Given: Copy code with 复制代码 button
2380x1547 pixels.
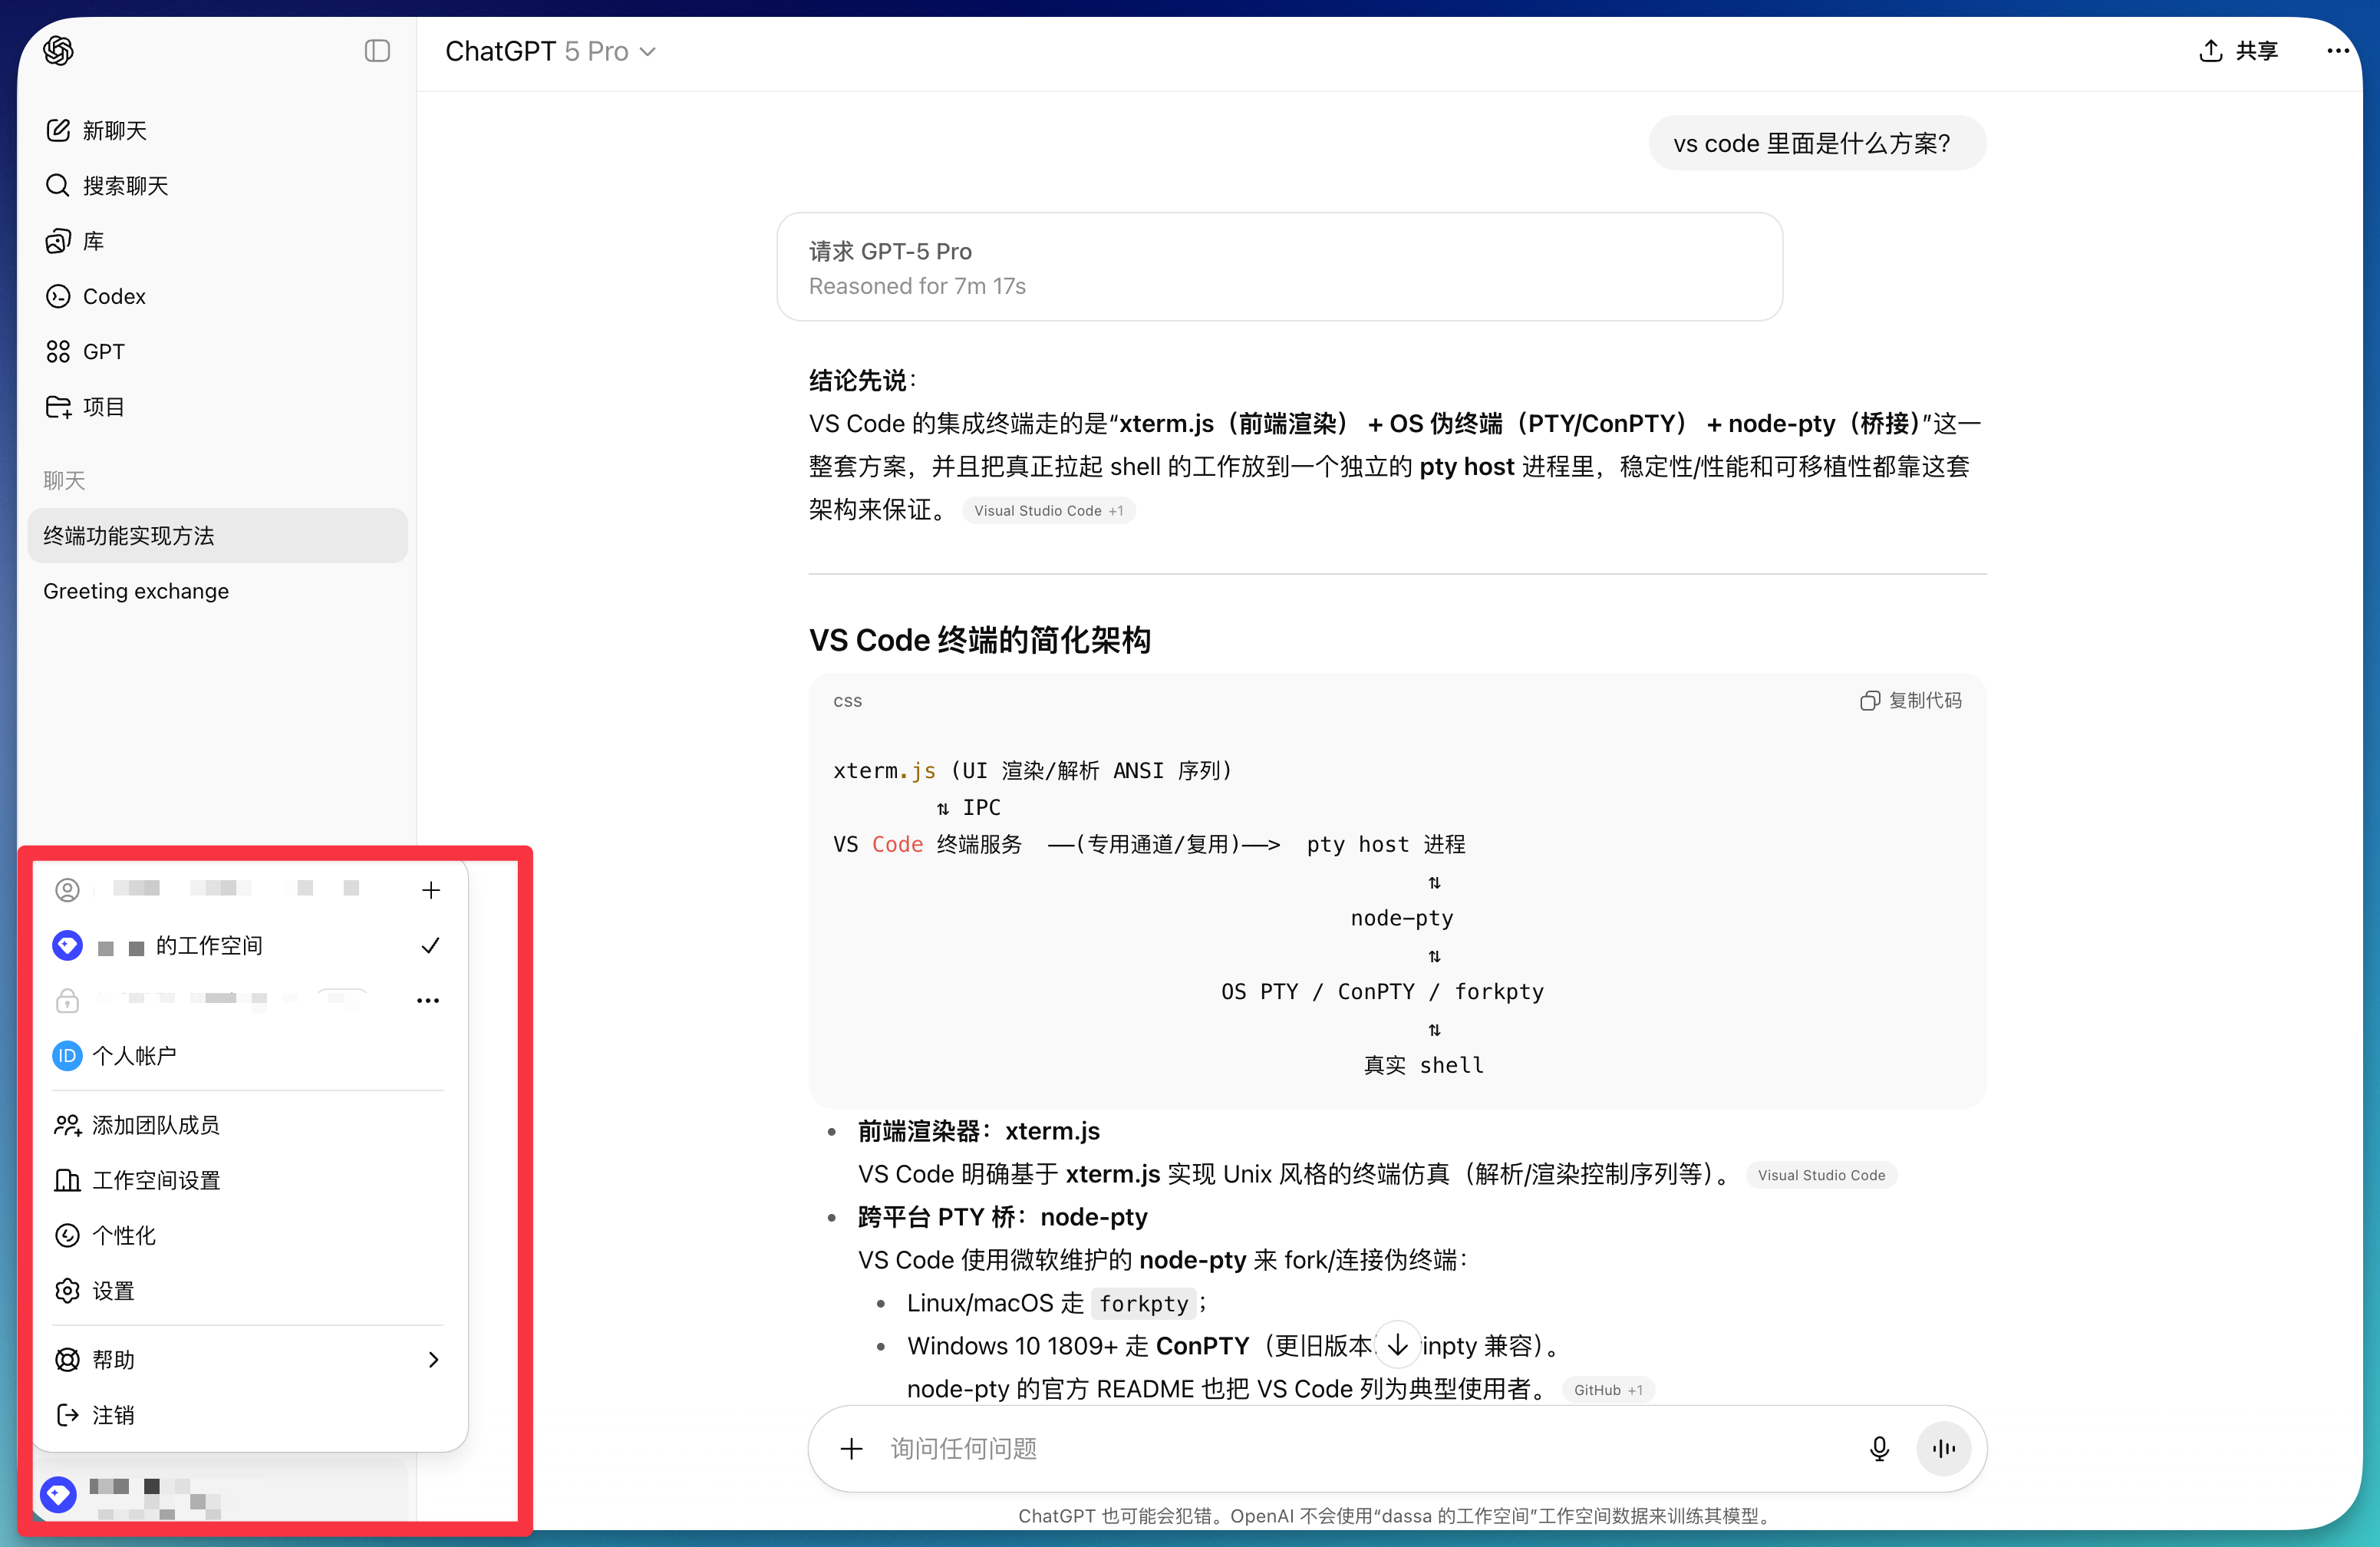Looking at the screenshot, I should click(x=1910, y=701).
